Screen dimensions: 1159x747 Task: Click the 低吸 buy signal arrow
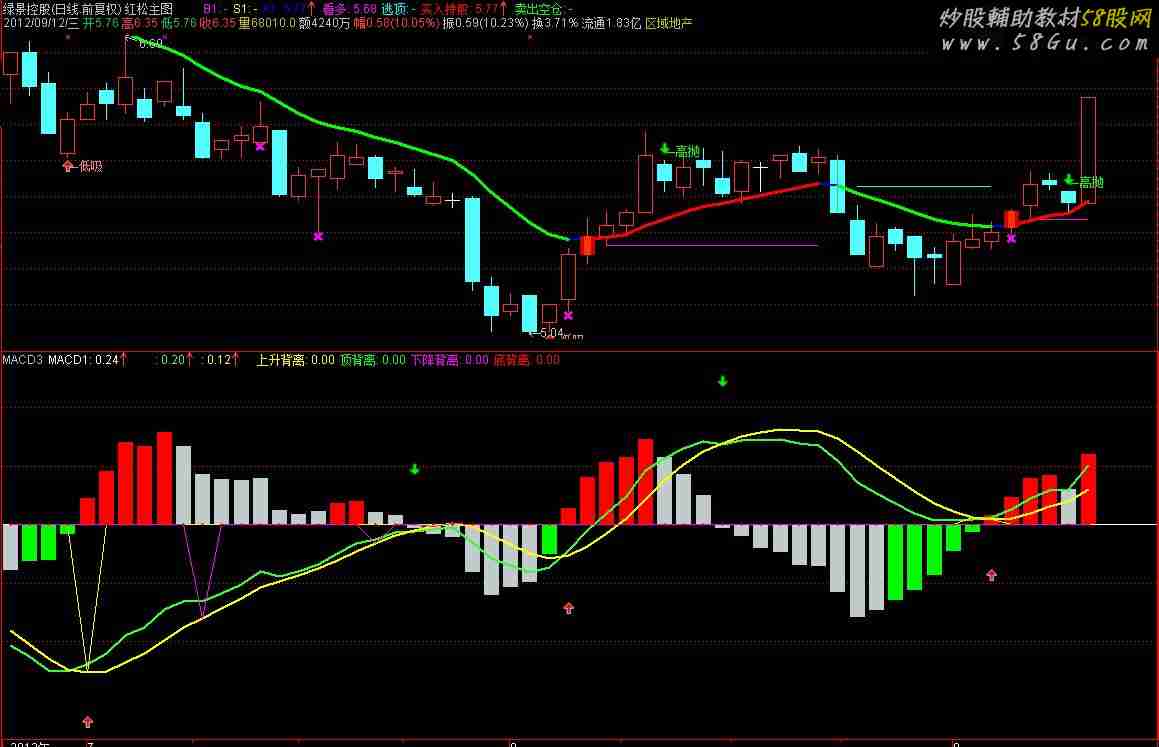coord(68,166)
